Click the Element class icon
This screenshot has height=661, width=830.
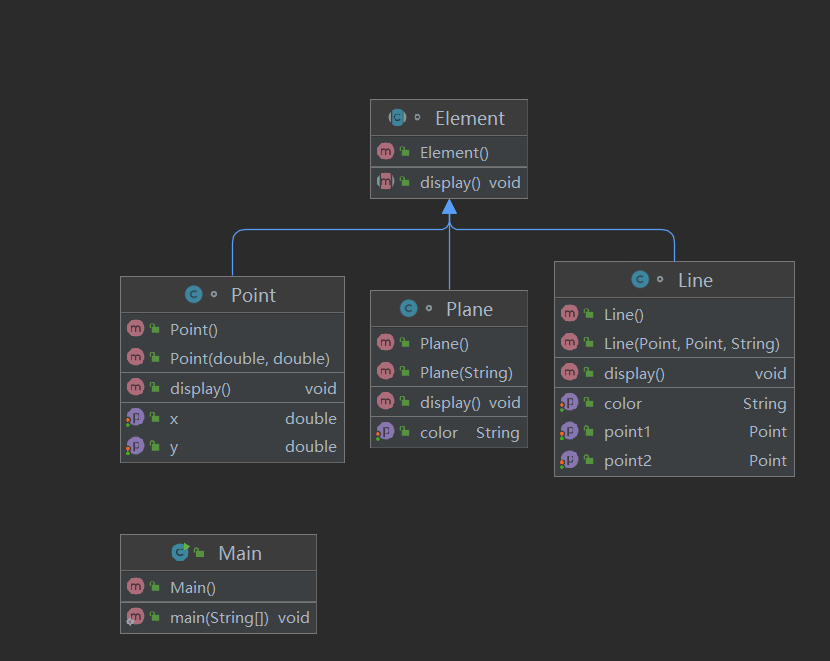click(397, 118)
